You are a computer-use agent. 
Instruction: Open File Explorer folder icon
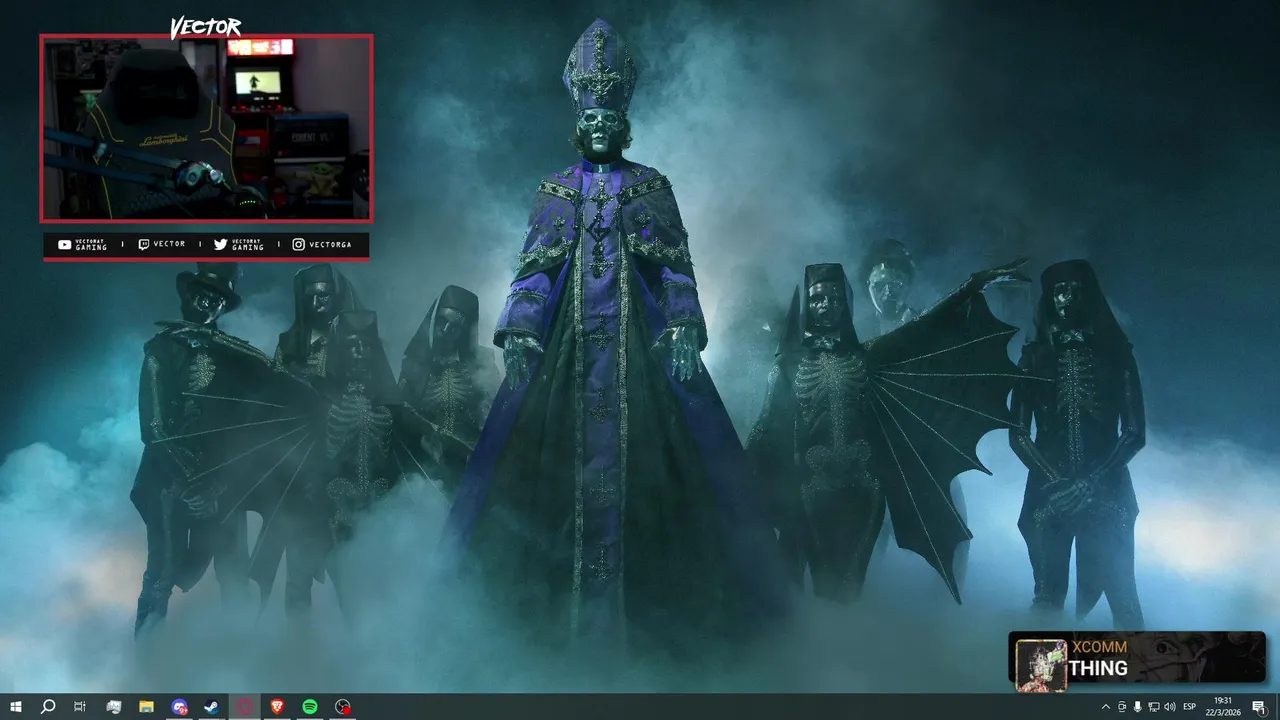point(146,707)
